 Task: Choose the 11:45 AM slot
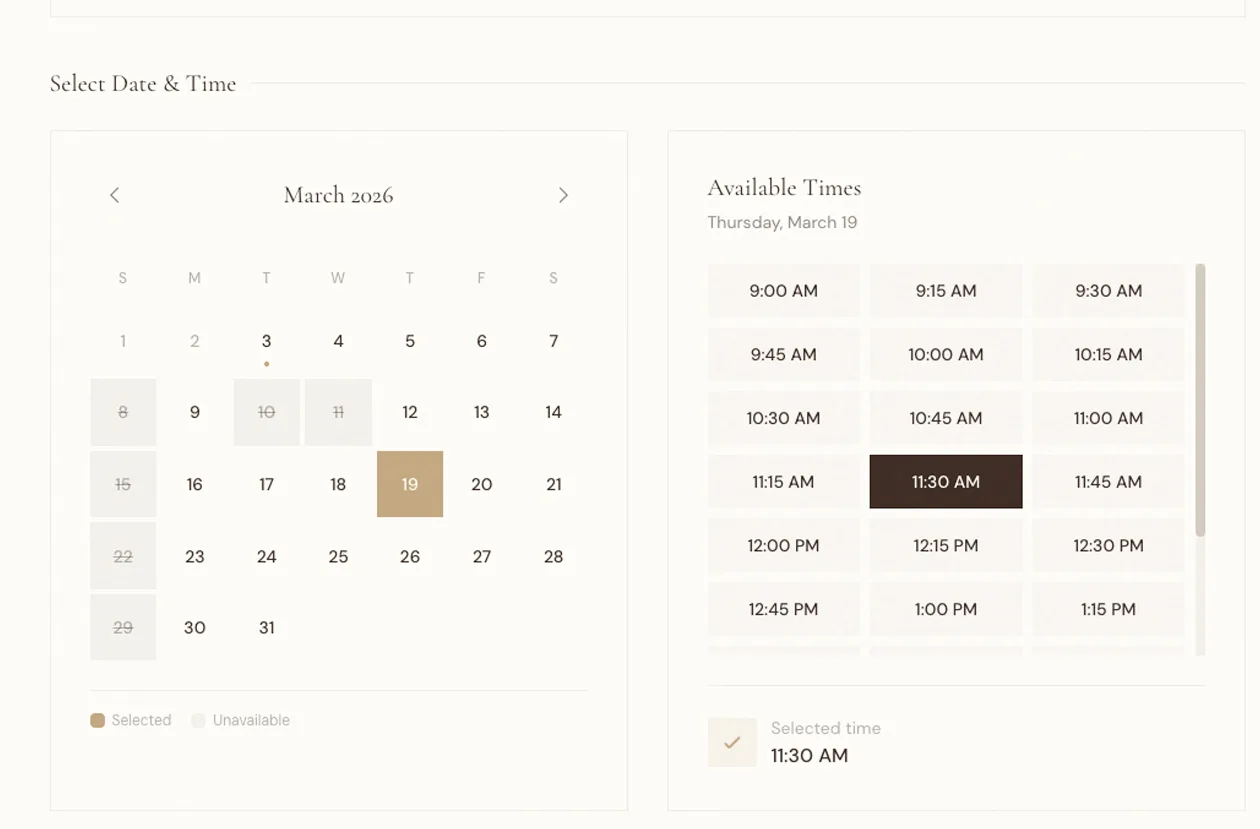click(1108, 482)
